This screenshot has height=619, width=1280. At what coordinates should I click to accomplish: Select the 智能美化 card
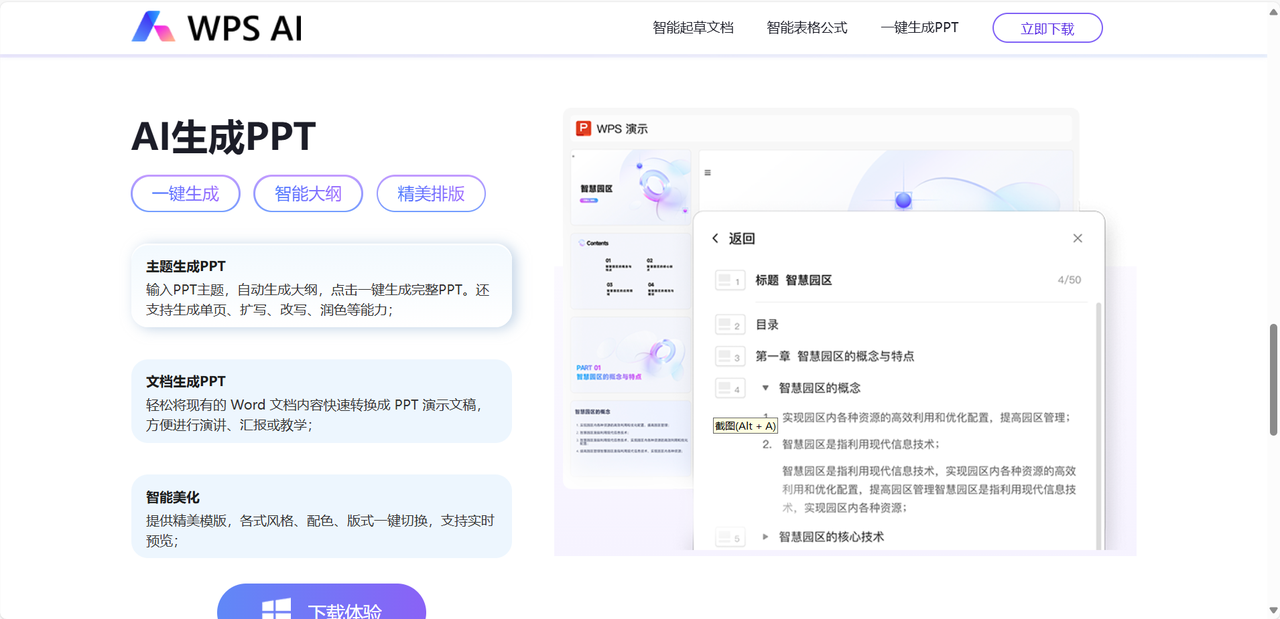[321, 516]
